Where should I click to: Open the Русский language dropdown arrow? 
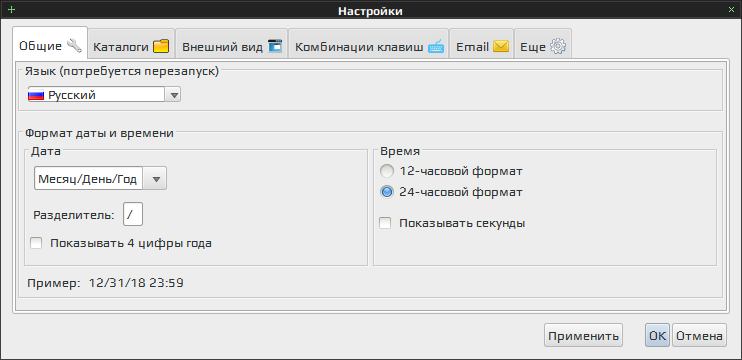[173, 95]
